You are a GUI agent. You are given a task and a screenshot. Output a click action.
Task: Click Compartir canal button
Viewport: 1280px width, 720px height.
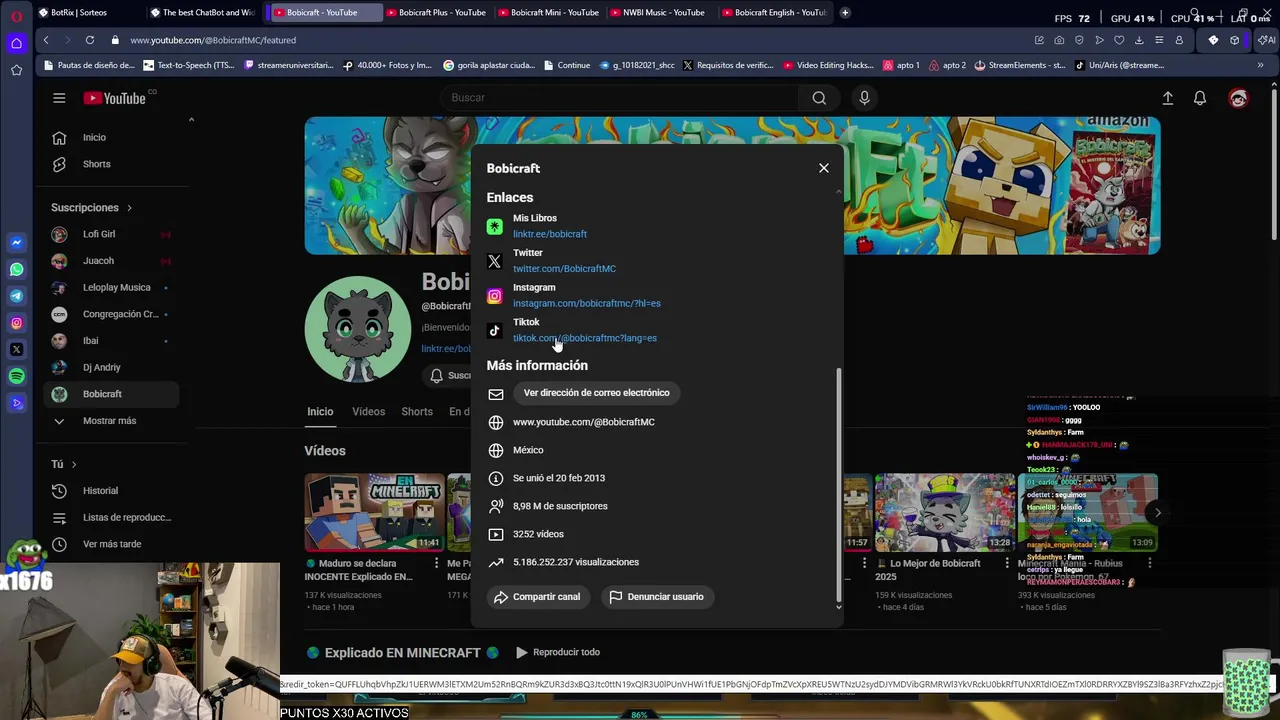tap(538, 597)
